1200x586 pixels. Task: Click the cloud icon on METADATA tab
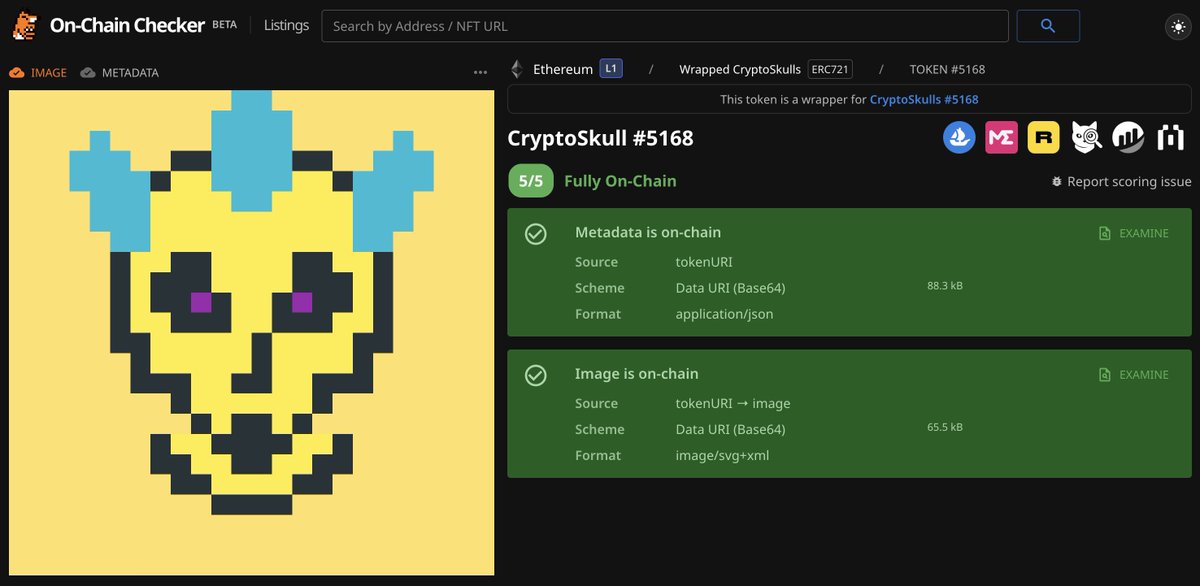(88, 73)
